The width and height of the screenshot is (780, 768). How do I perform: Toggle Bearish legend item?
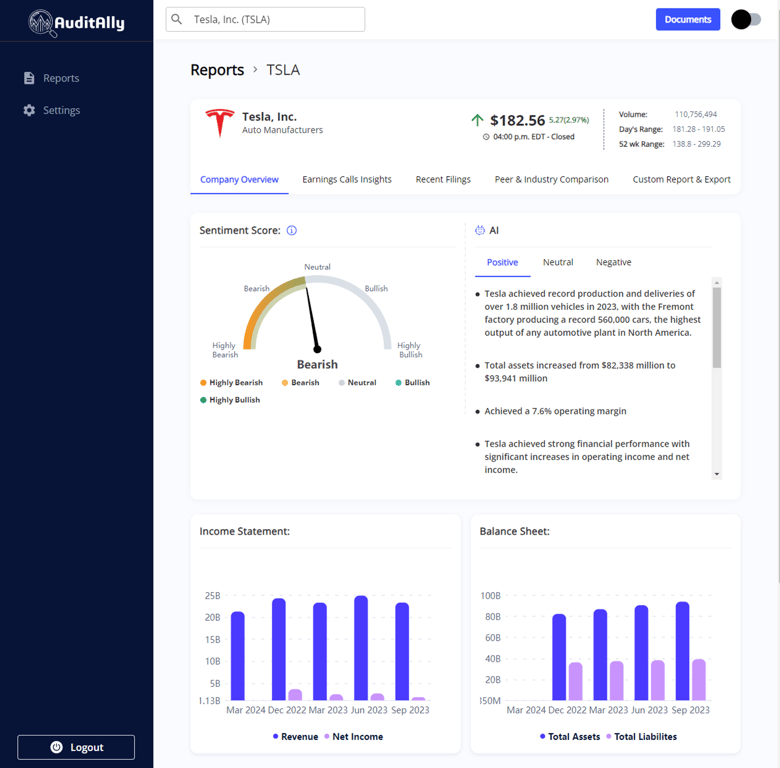click(300, 383)
